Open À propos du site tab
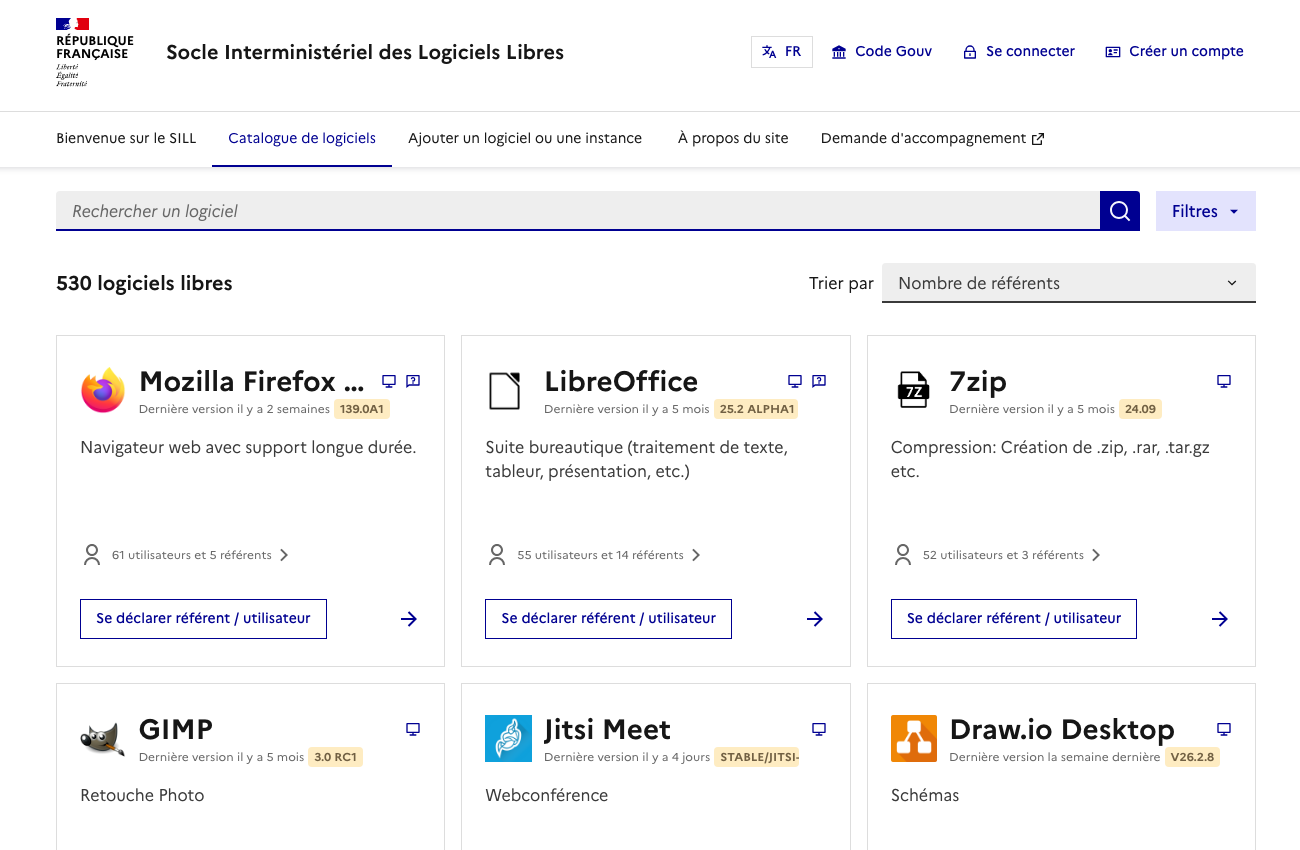 point(733,139)
